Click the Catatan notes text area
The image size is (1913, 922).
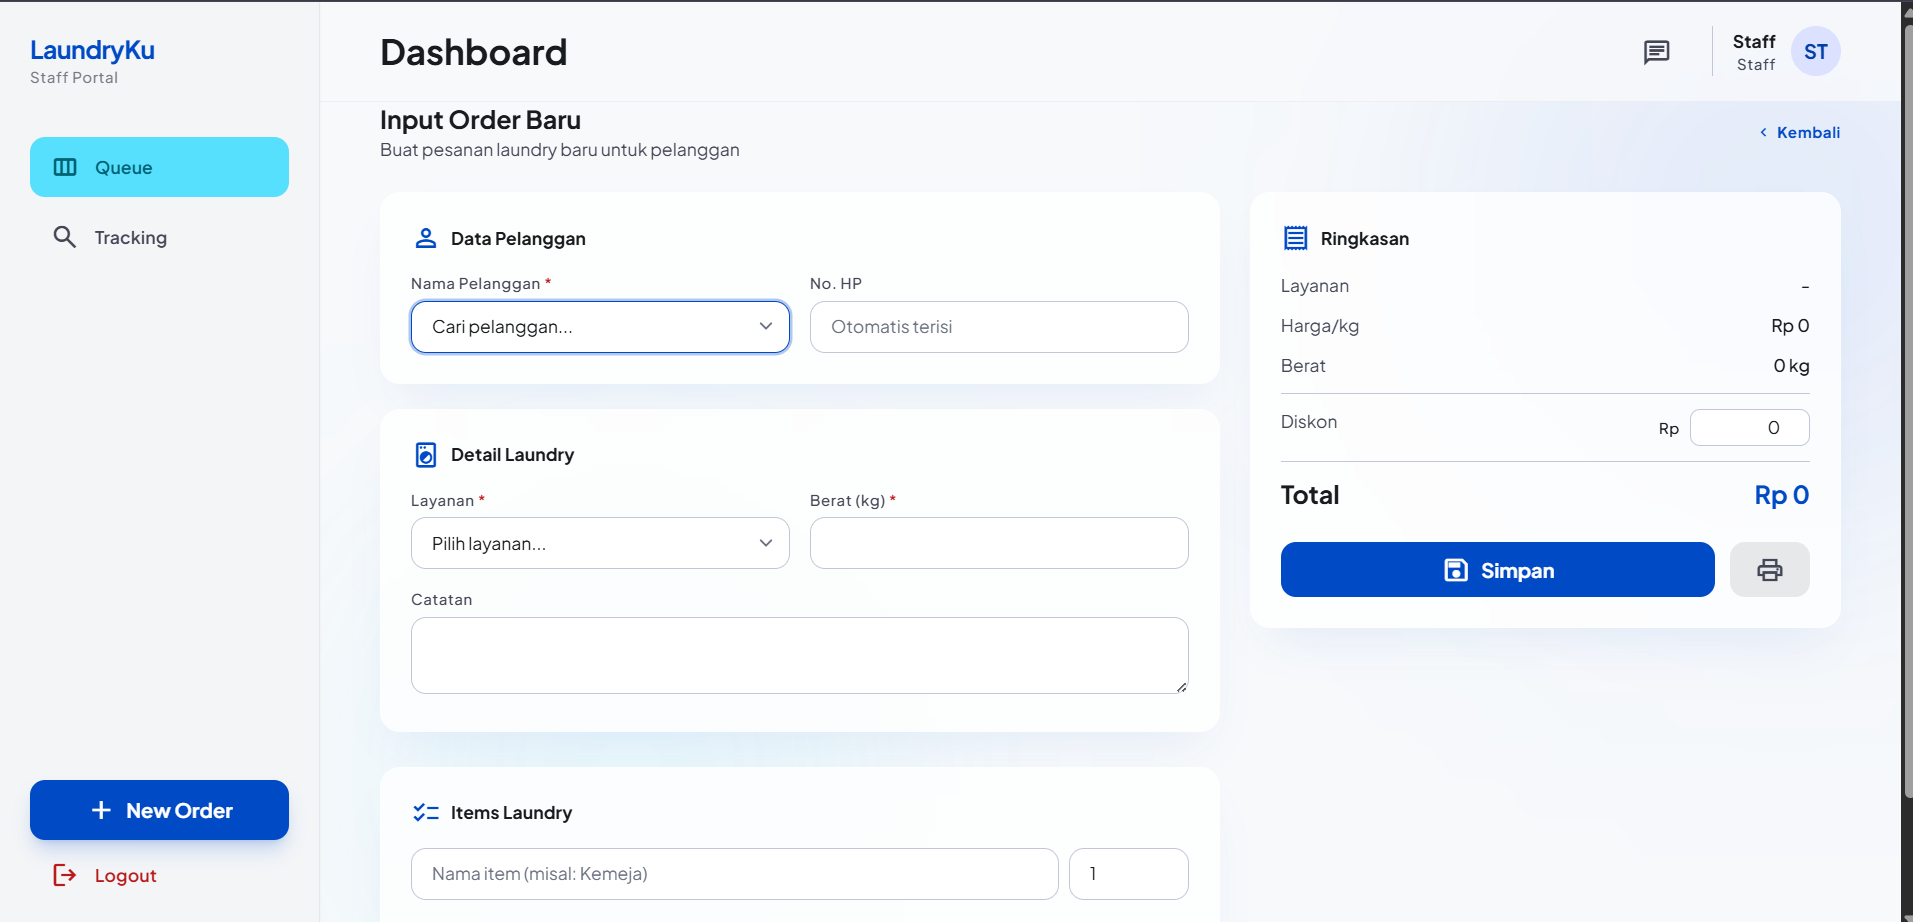(x=799, y=655)
